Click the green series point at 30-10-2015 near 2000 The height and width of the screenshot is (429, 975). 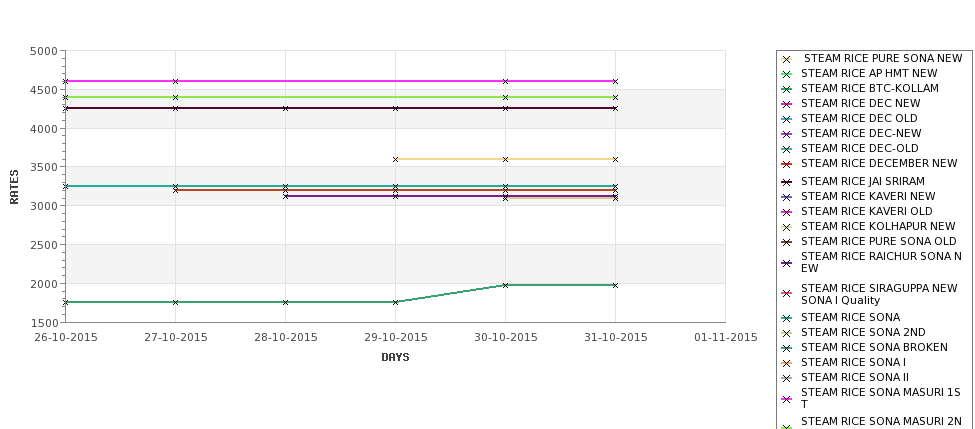506,285
